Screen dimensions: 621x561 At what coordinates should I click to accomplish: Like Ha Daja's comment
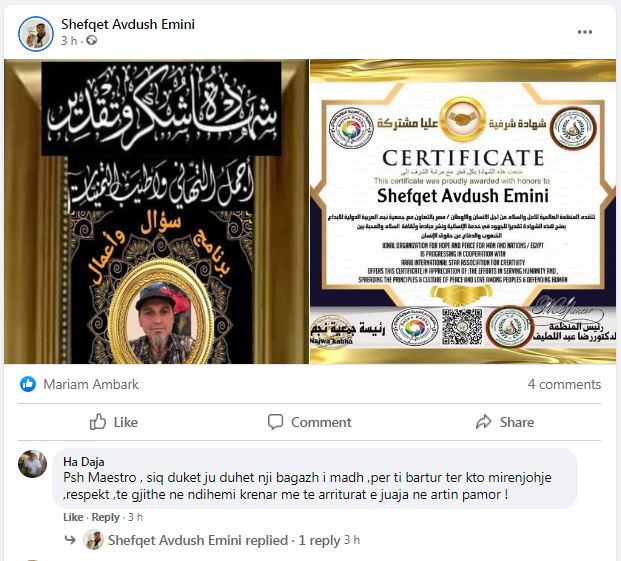(73, 517)
